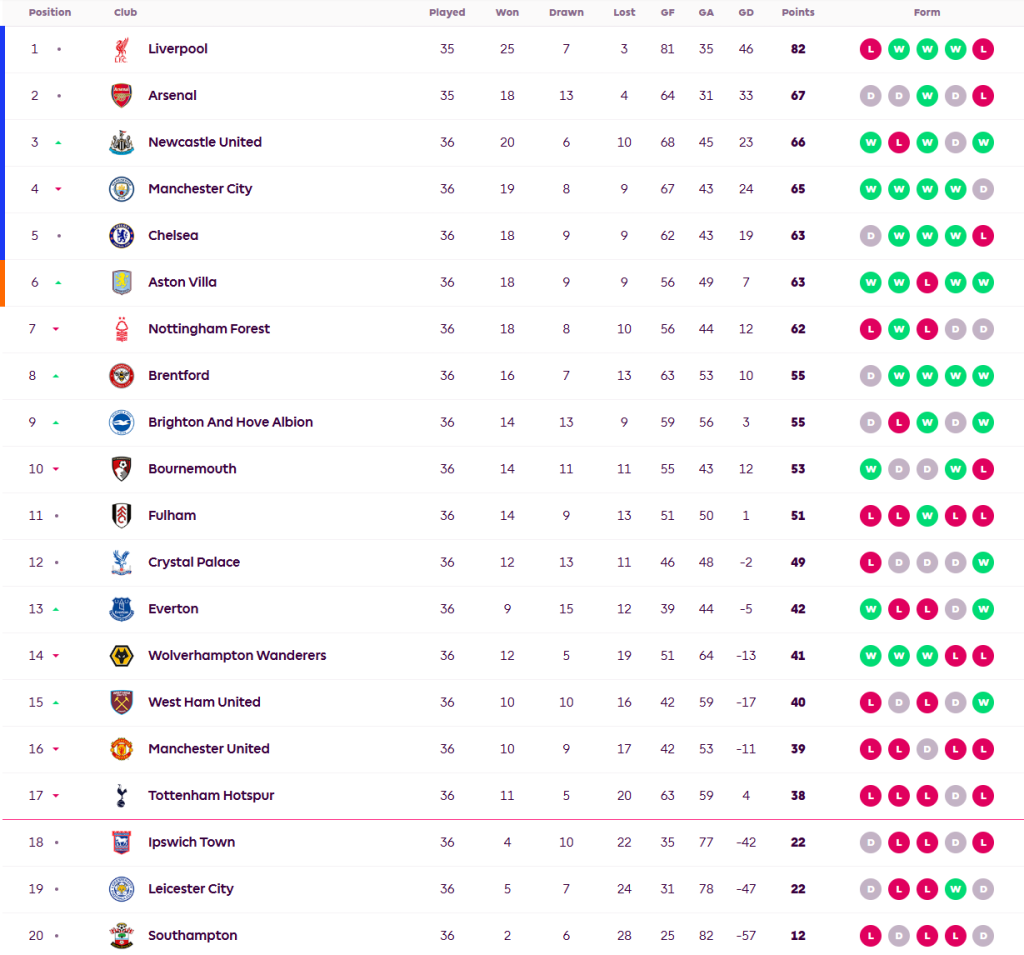Click the Arsenal club badge

coord(121,96)
